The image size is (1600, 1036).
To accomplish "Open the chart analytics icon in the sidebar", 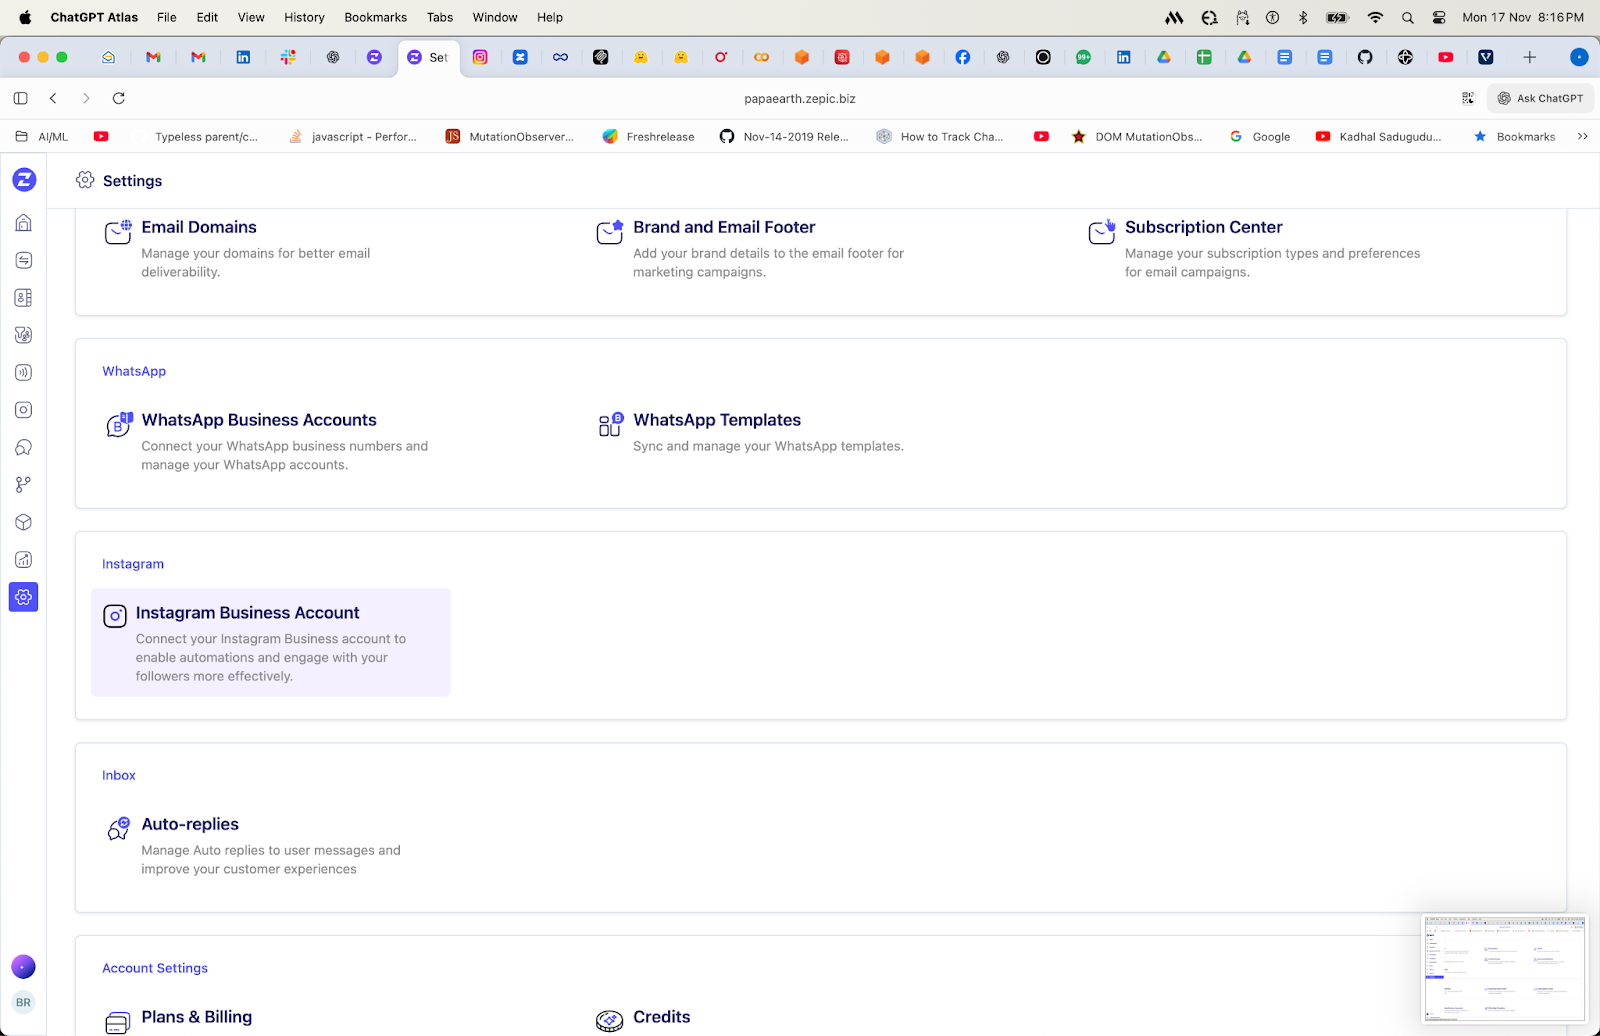I will (x=24, y=560).
